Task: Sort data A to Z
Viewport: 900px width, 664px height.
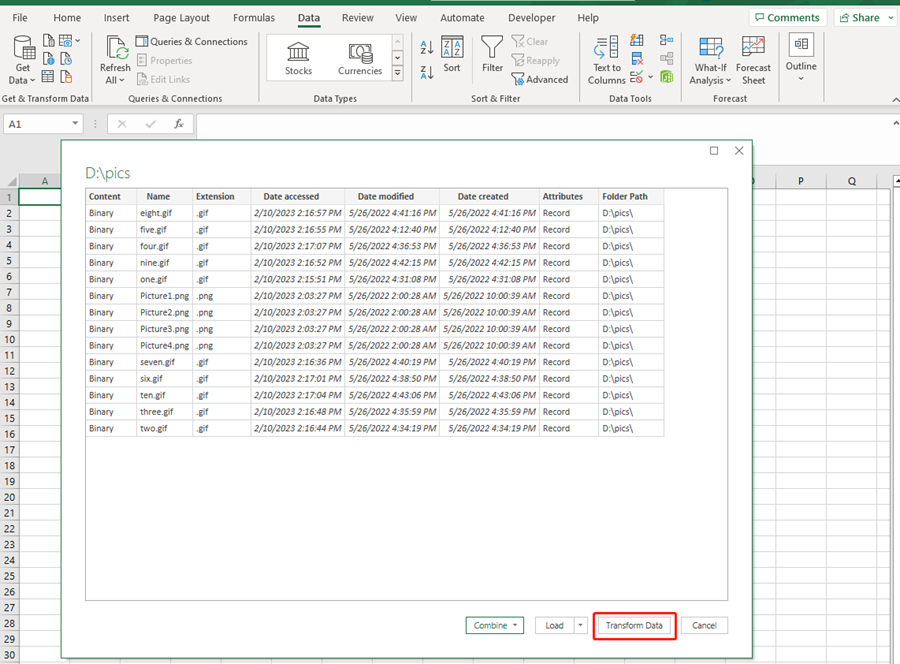Action: pyautogui.click(x=426, y=46)
